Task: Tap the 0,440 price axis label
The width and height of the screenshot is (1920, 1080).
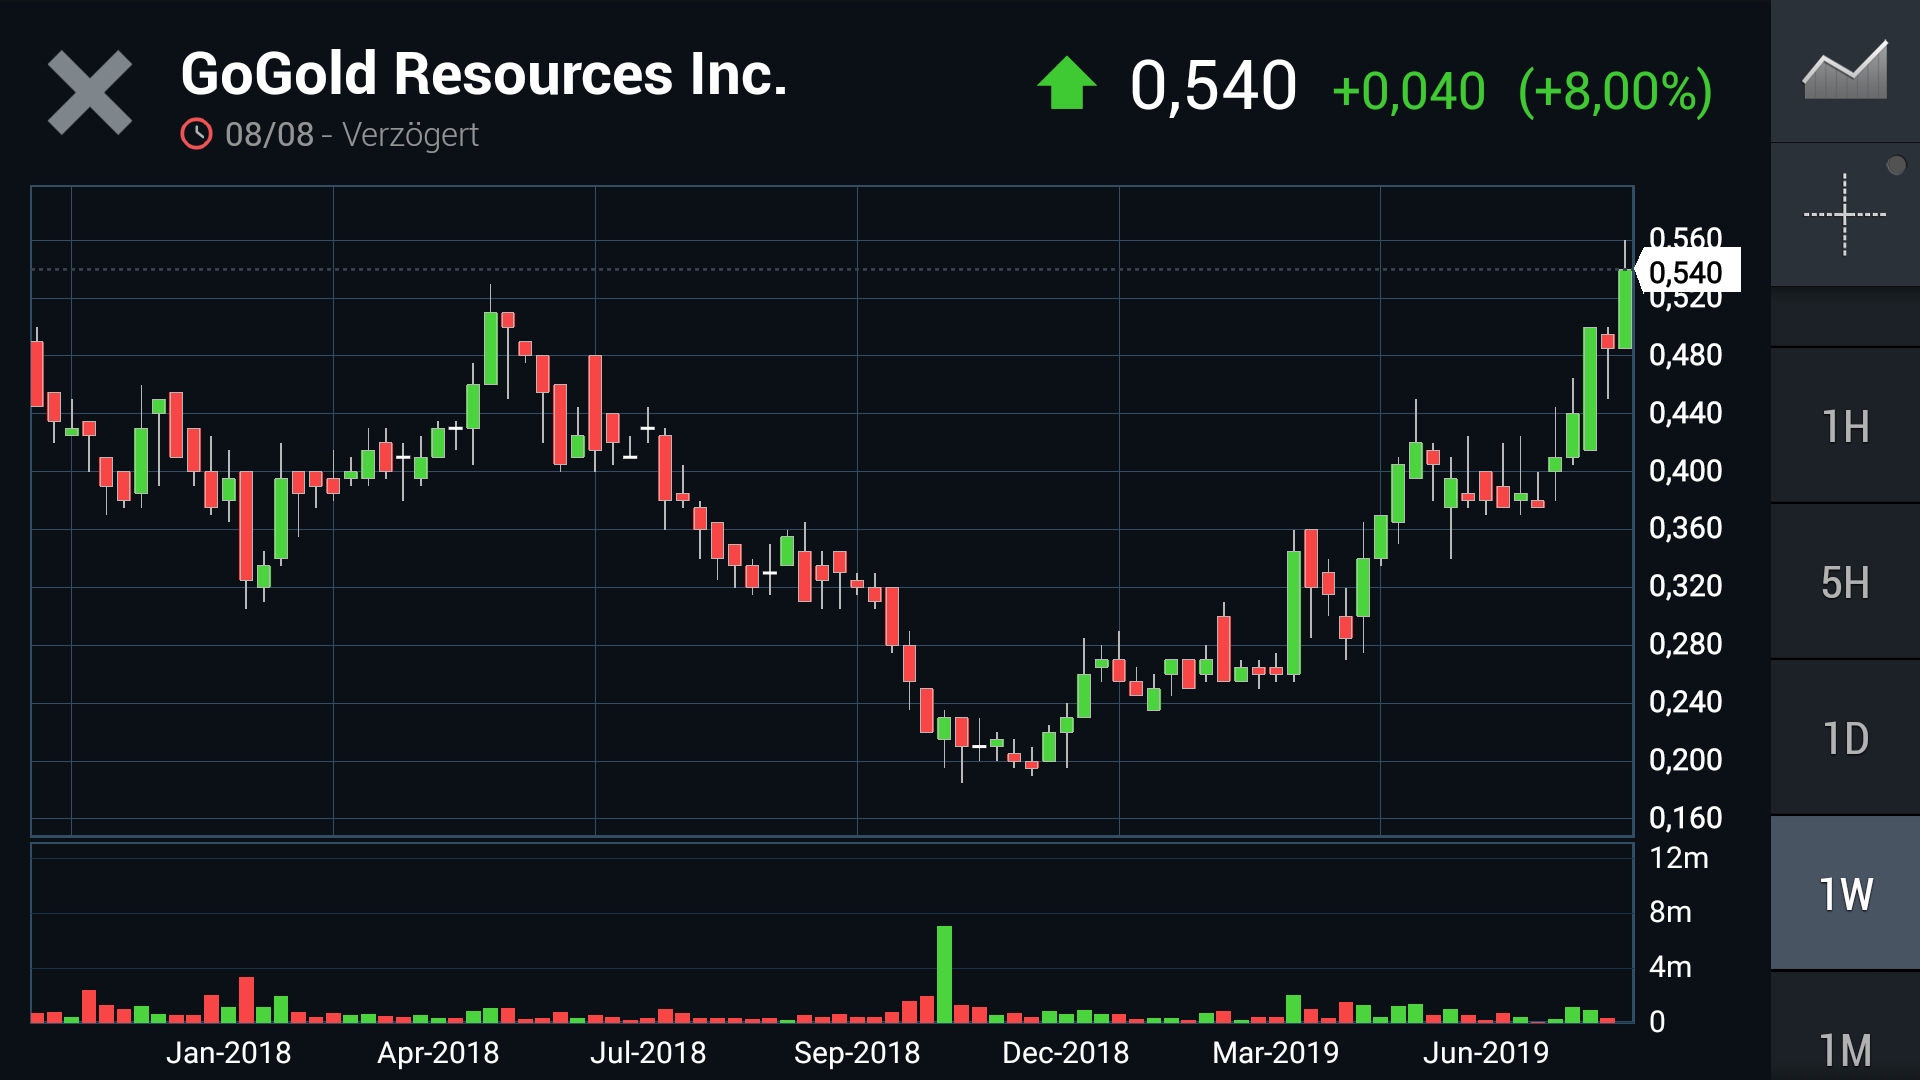Action: pos(1686,413)
